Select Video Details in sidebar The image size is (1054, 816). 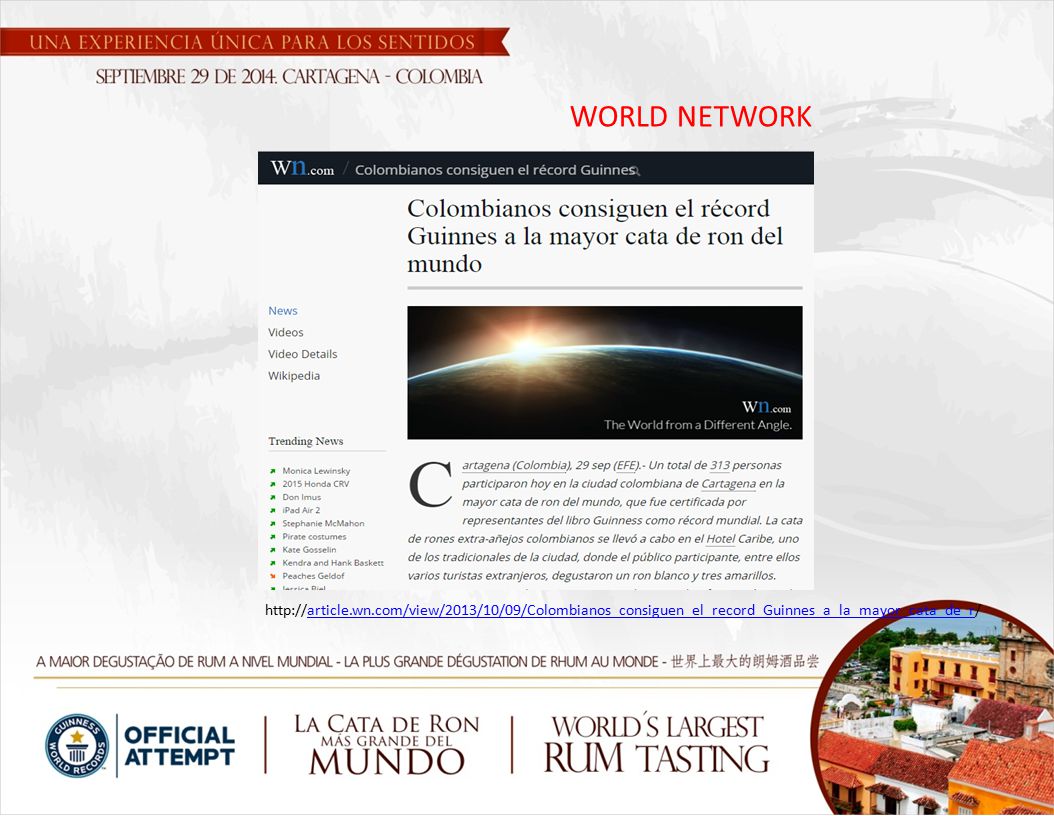point(302,354)
